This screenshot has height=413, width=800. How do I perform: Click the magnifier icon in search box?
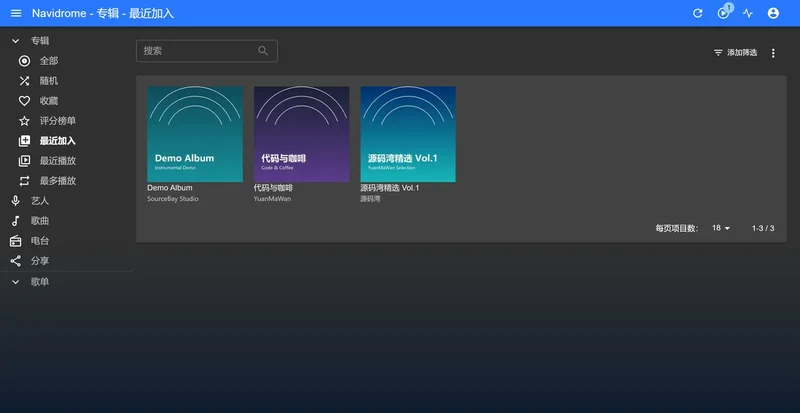[x=263, y=51]
